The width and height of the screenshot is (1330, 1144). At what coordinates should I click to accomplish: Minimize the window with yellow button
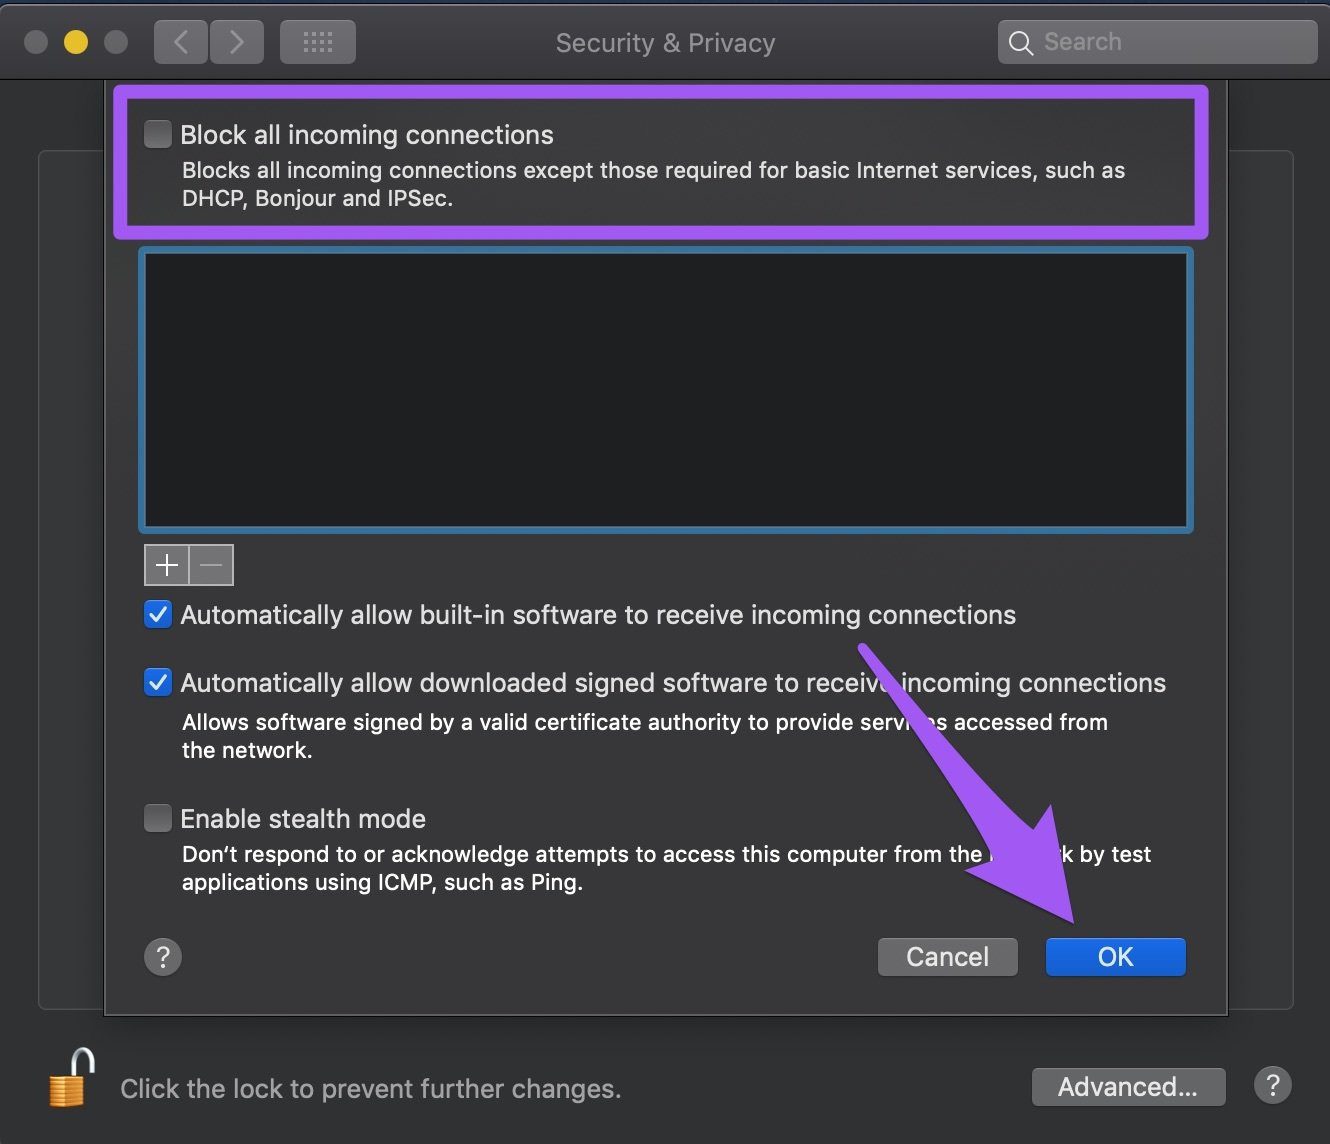pyautogui.click(x=76, y=42)
